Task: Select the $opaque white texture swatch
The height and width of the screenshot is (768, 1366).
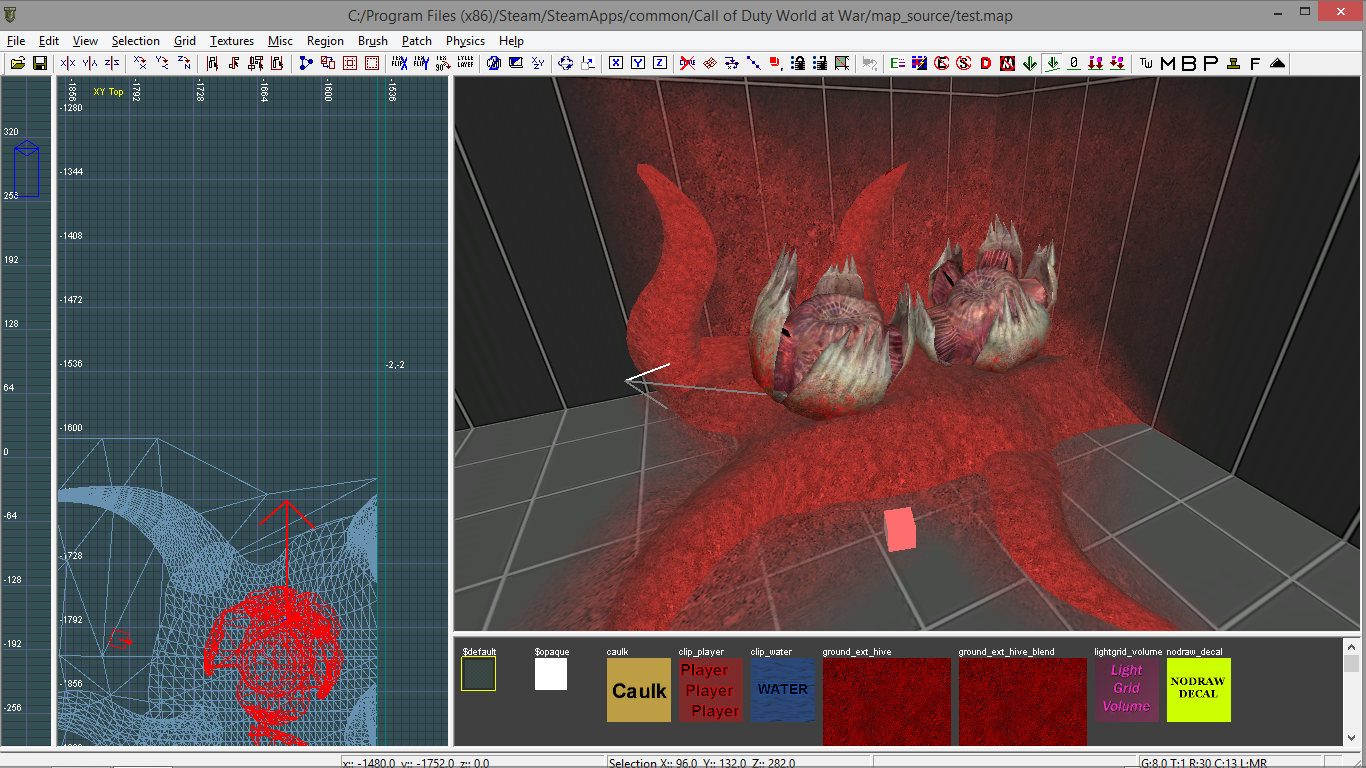Action: click(551, 674)
